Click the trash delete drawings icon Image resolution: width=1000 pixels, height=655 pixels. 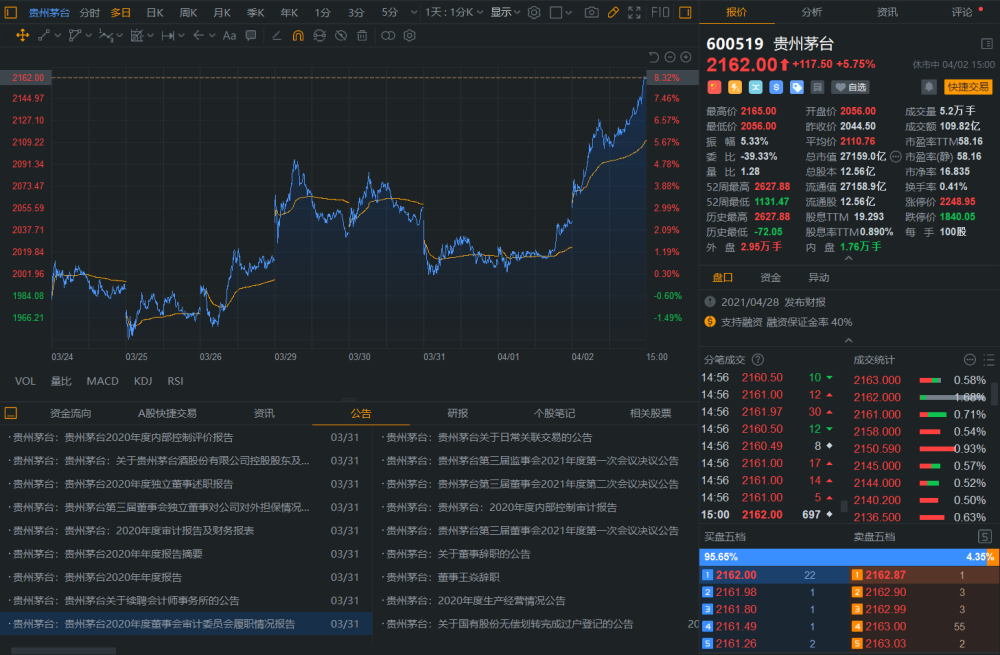(362, 36)
